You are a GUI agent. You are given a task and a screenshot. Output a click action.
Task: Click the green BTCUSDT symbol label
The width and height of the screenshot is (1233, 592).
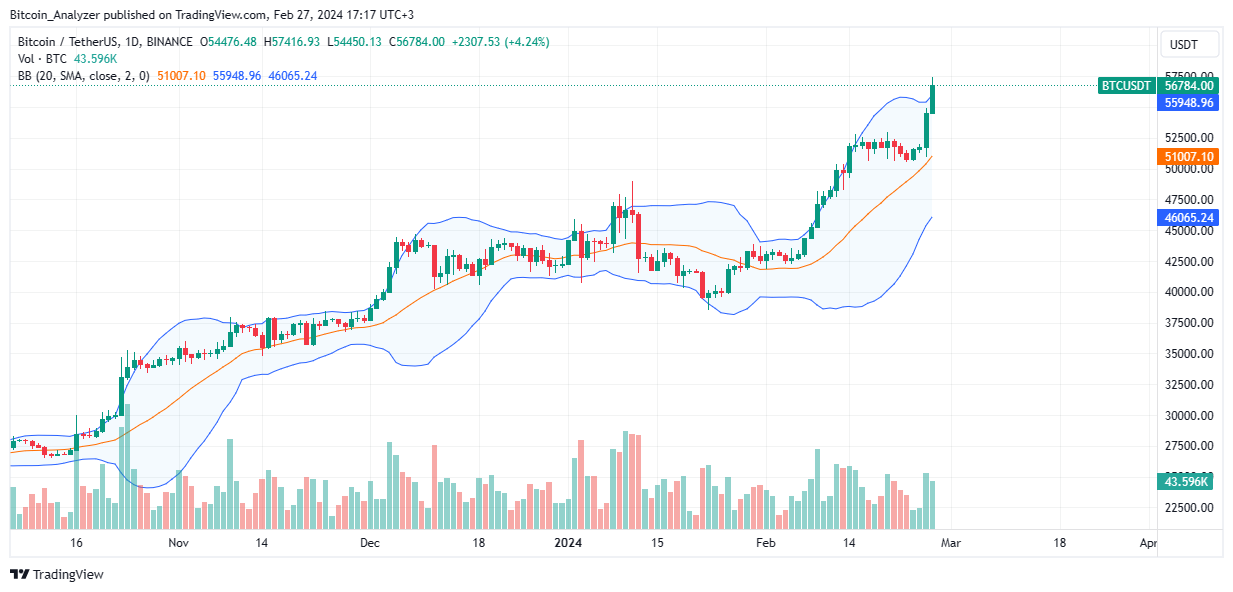(x=1125, y=86)
